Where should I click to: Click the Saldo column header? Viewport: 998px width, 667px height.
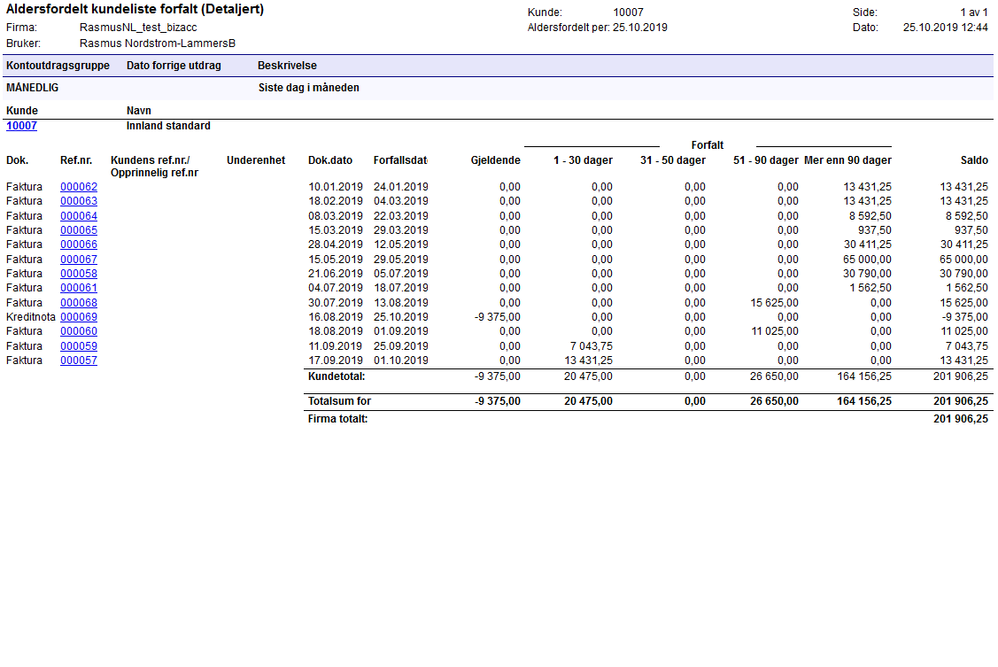tap(974, 160)
